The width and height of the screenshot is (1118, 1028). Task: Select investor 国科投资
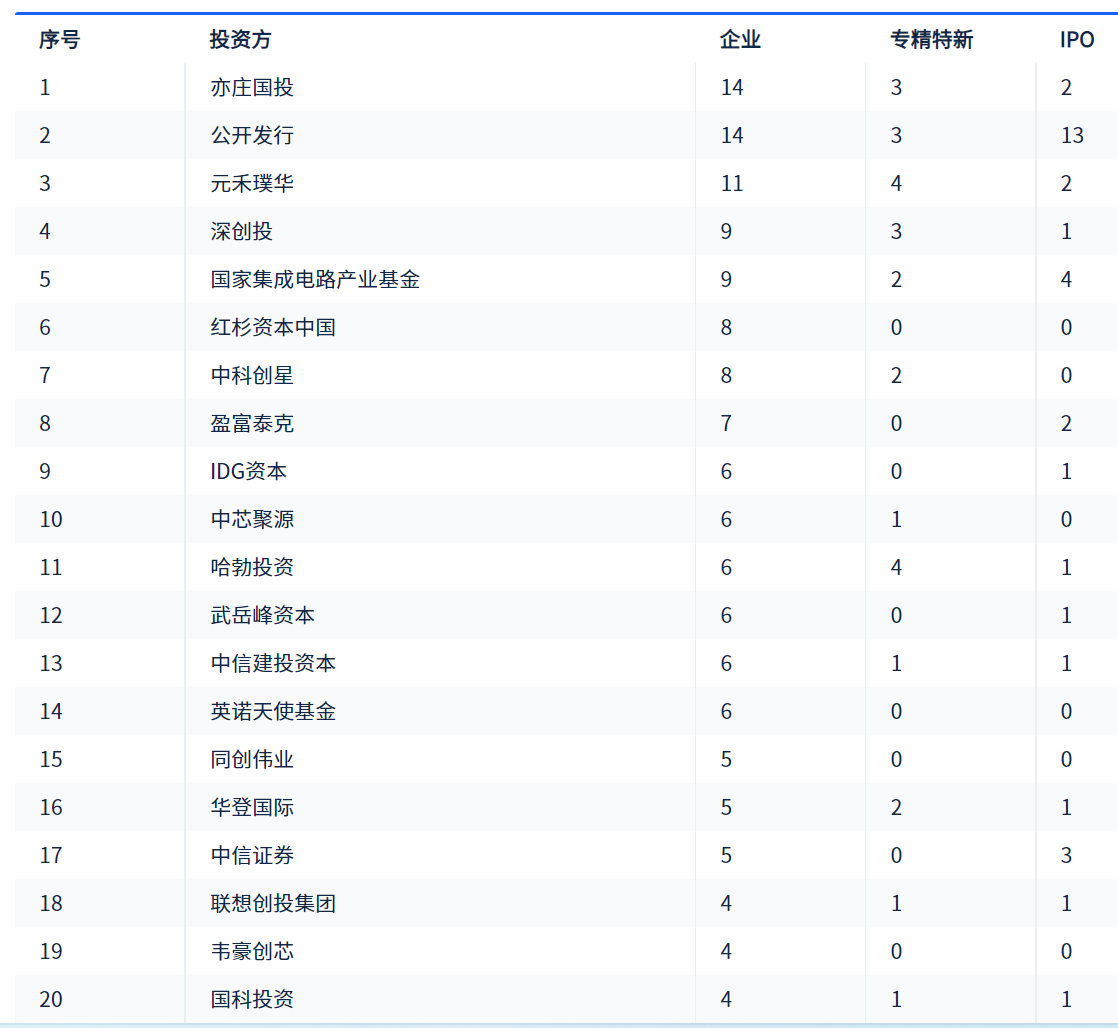252,999
